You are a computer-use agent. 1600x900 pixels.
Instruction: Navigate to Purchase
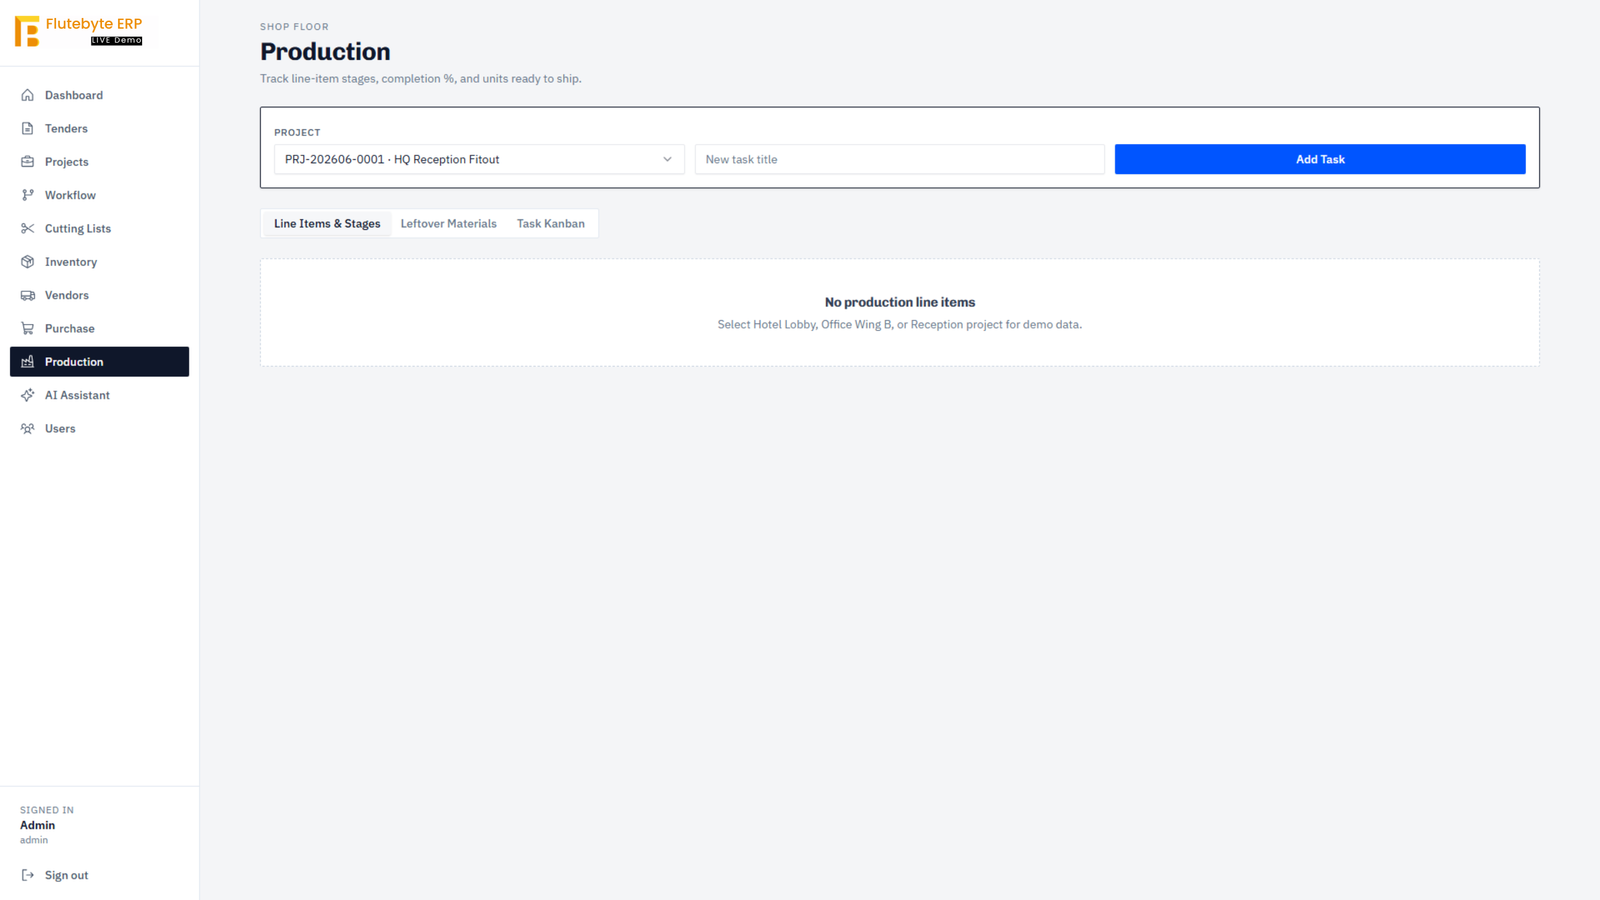pos(99,328)
